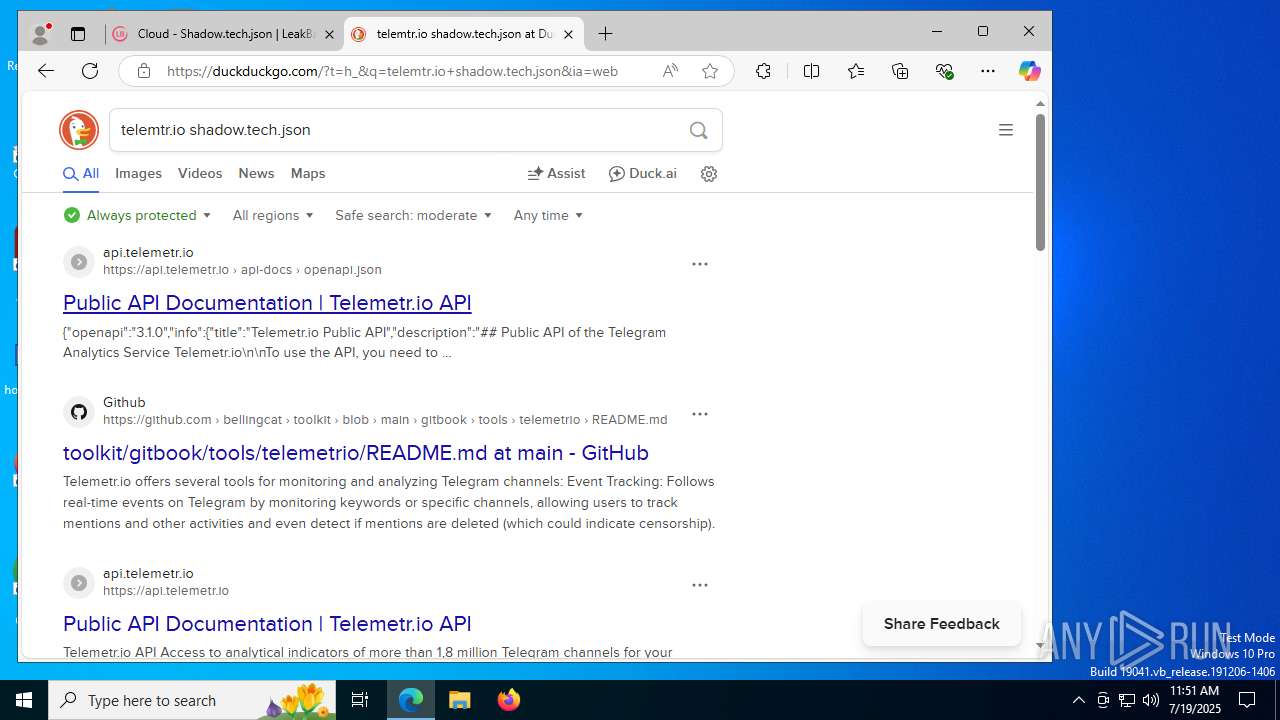This screenshot has width=1280, height=720.
Task: Click the Share Feedback button
Action: [x=941, y=624]
